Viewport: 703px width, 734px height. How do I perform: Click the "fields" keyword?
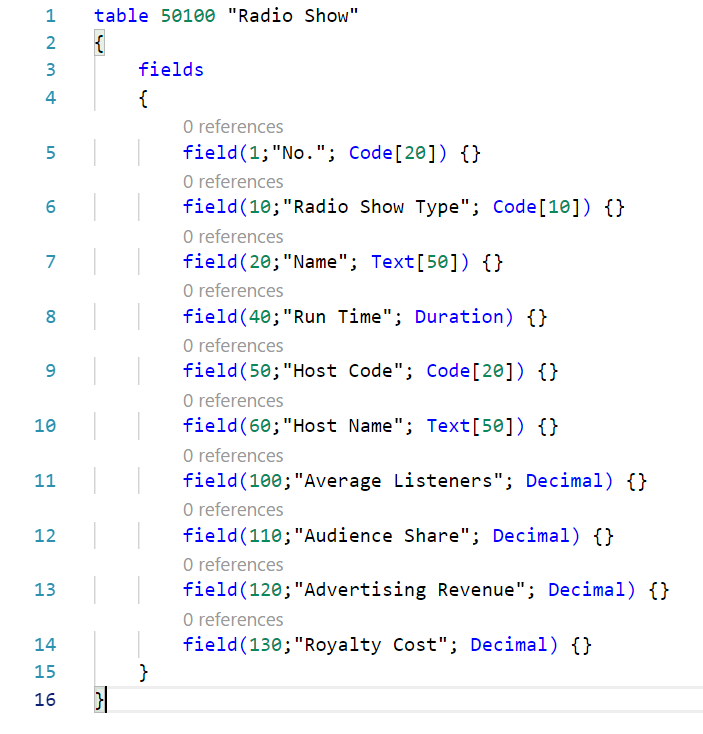pos(171,70)
